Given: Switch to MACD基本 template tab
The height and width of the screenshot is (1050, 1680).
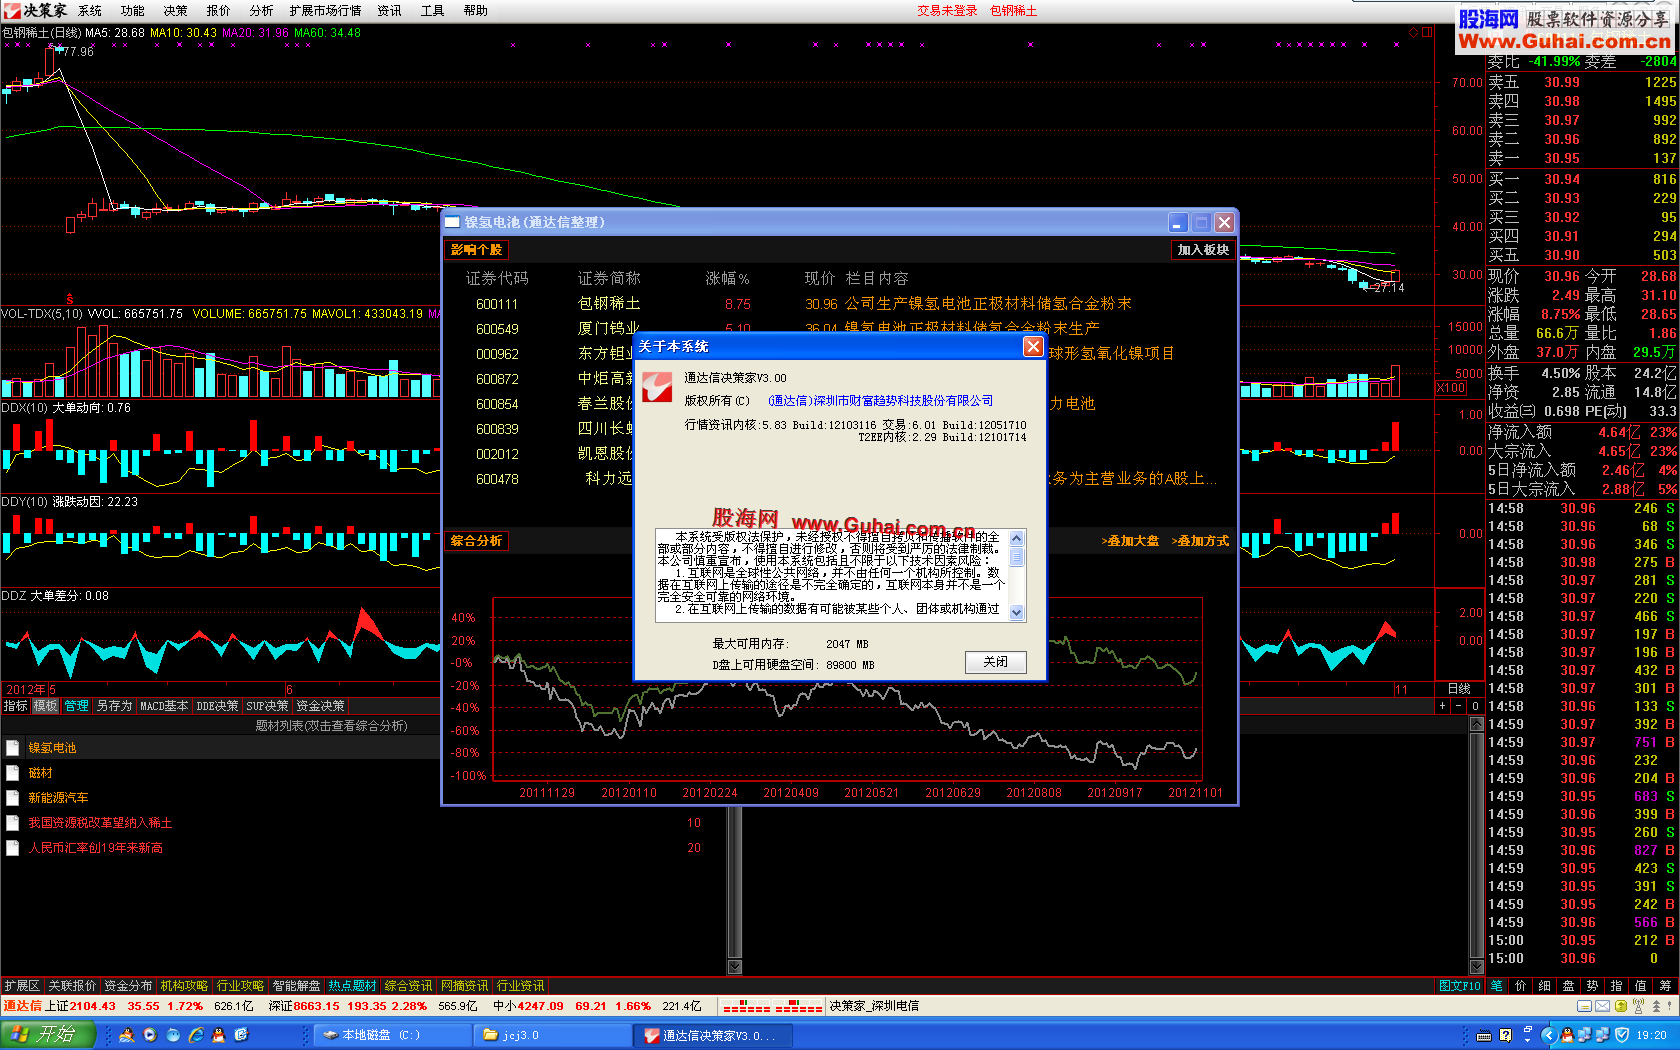Looking at the screenshot, I should click(x=164, y=706).
